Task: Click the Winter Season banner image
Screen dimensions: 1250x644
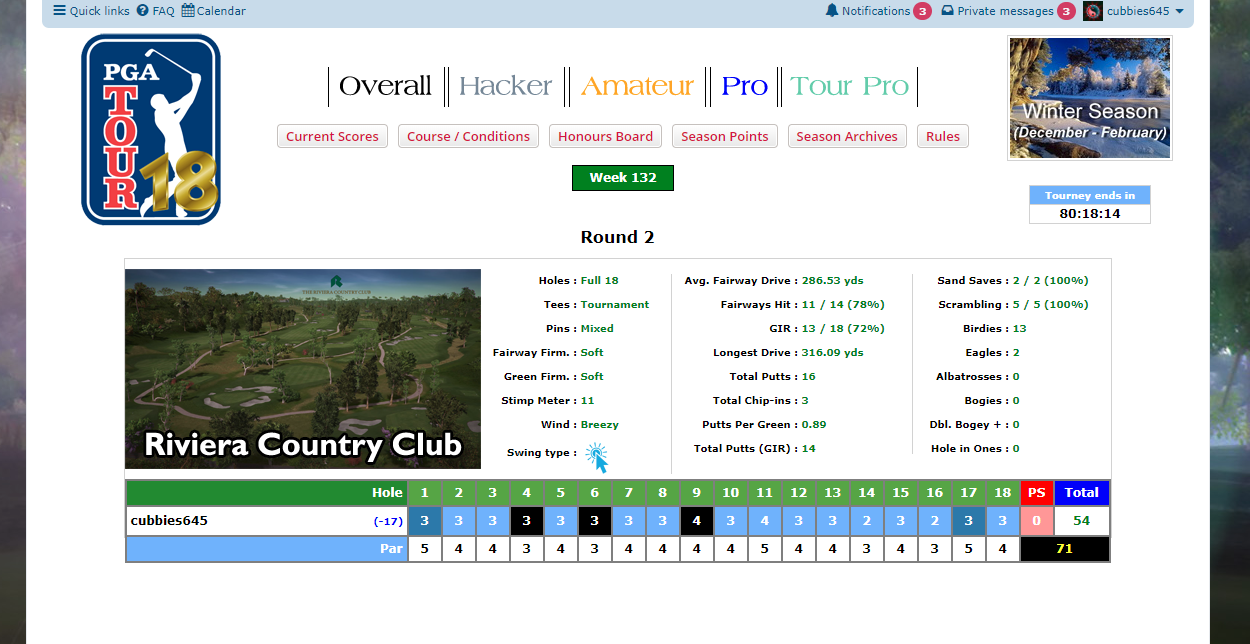Action: pos(1089,98)
